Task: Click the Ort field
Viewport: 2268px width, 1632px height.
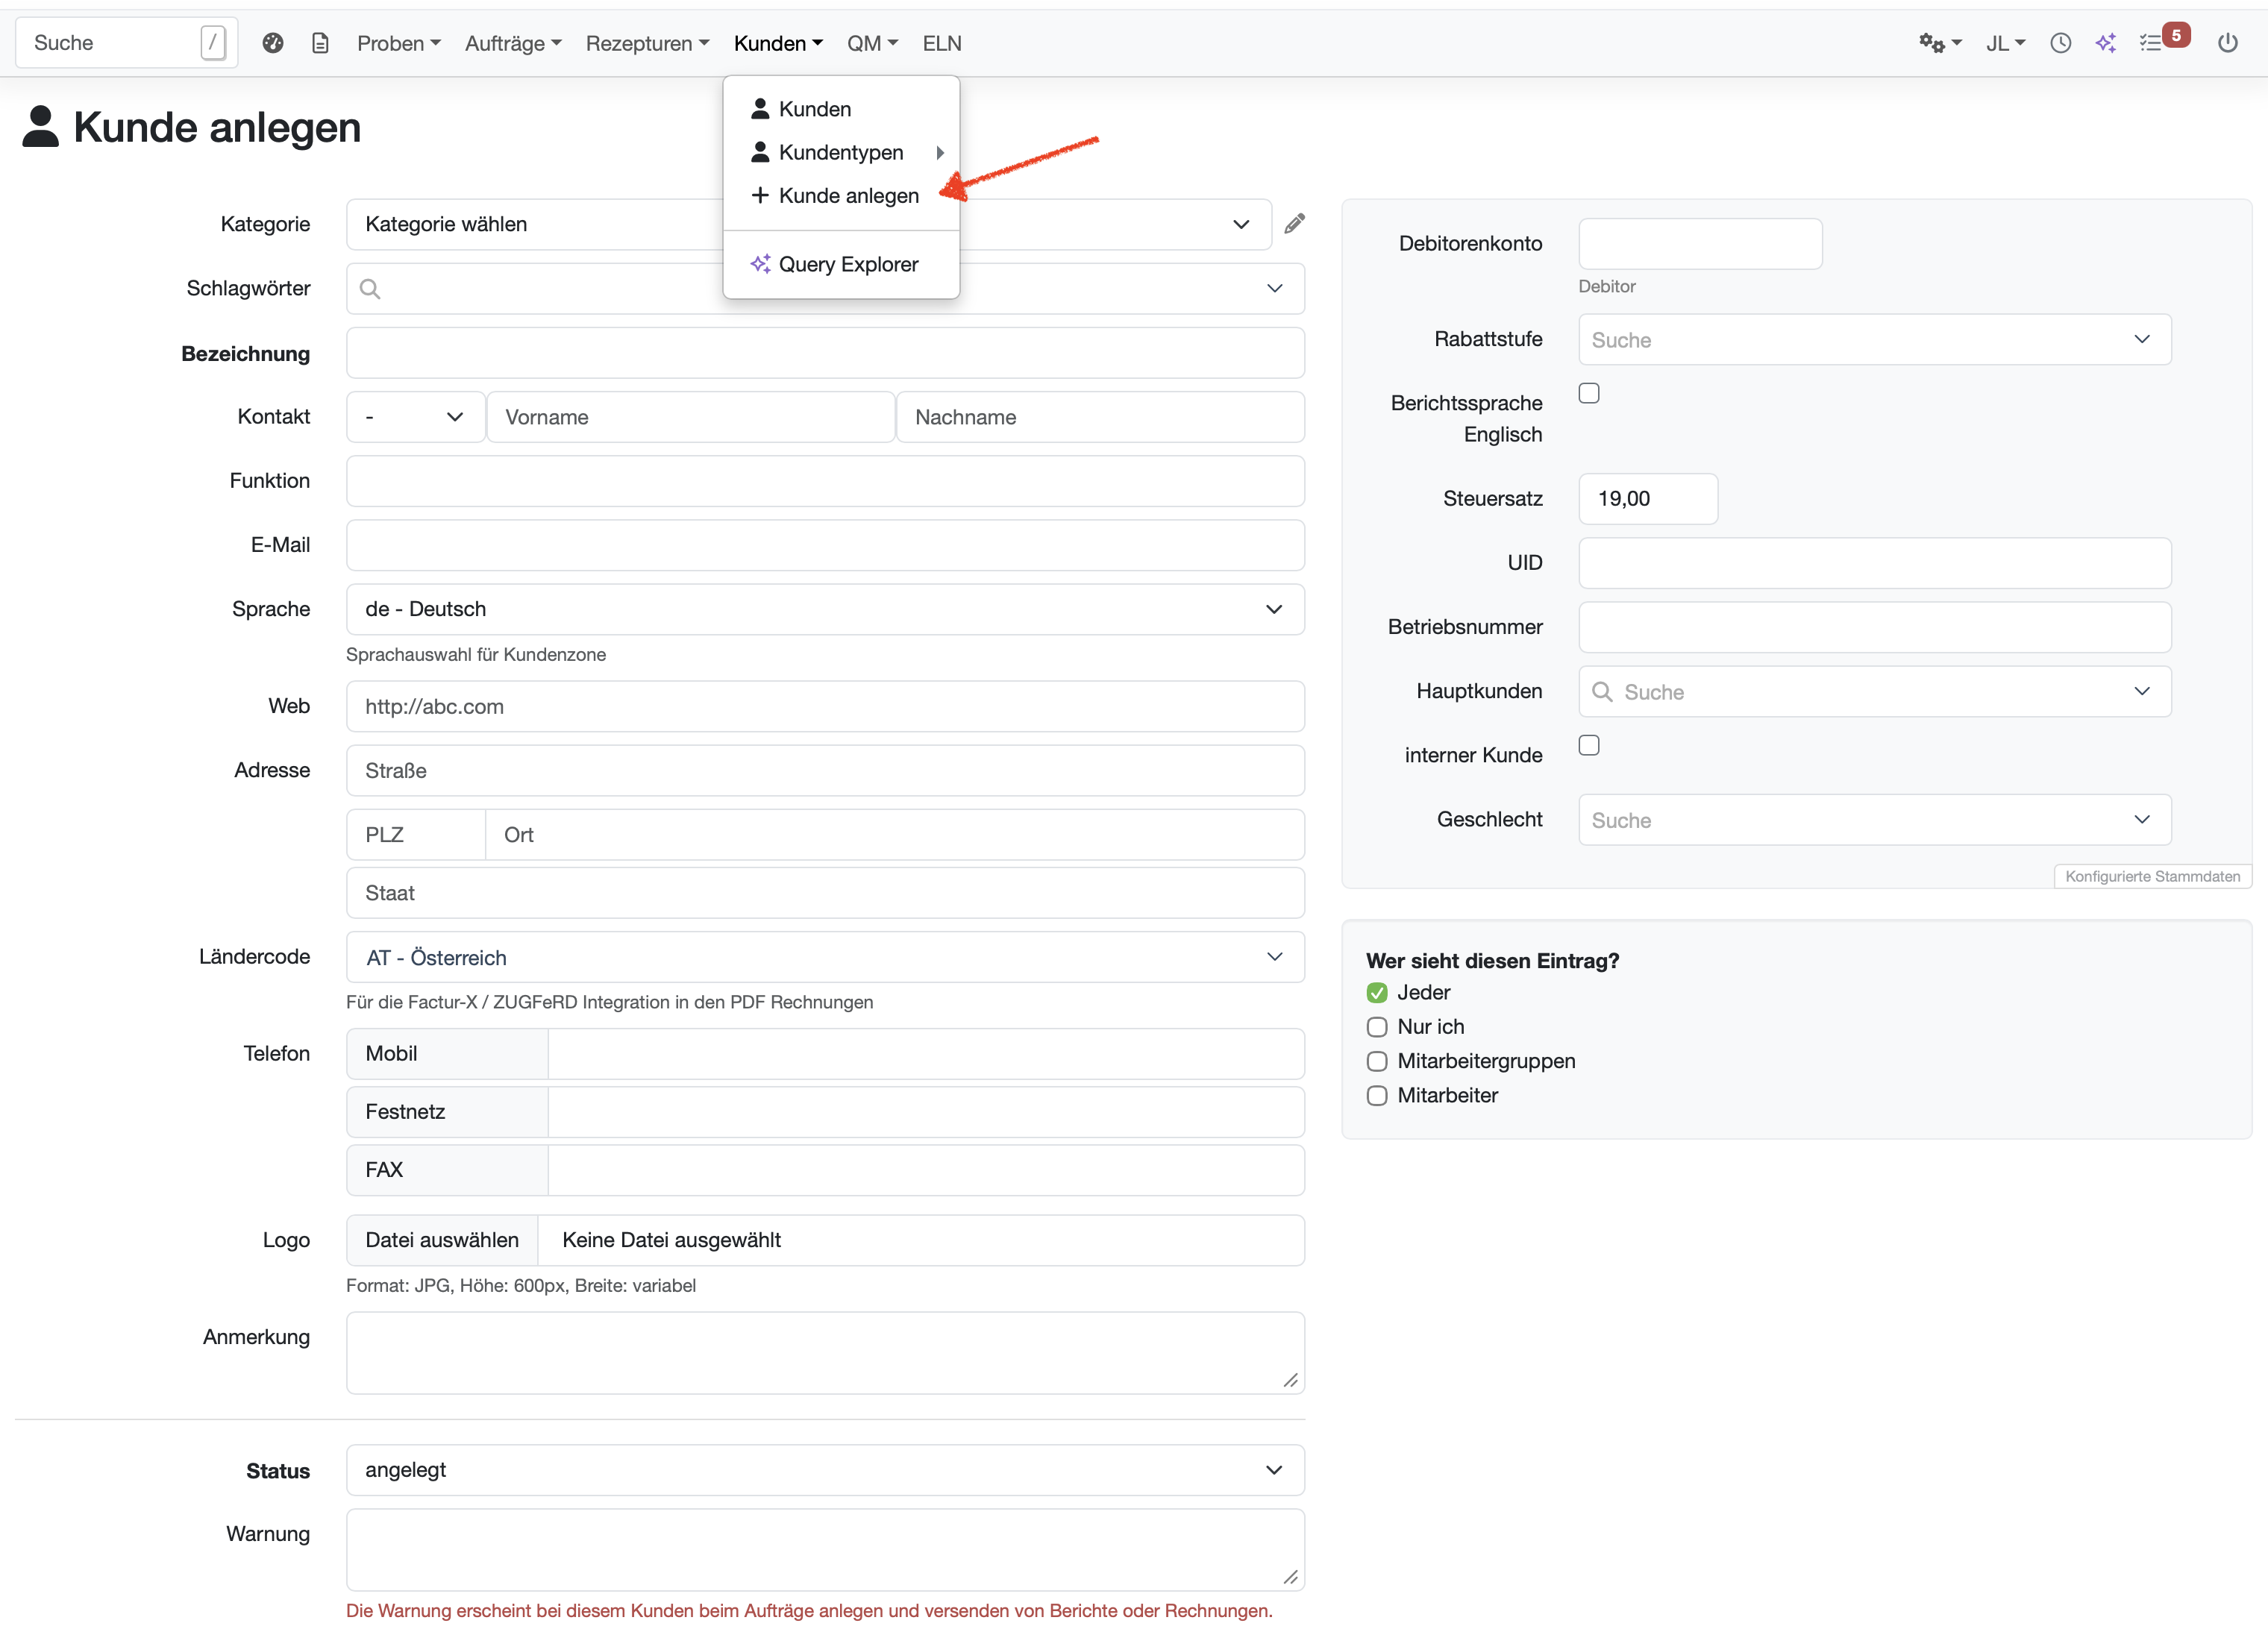Action: click(x=895, y=834)
